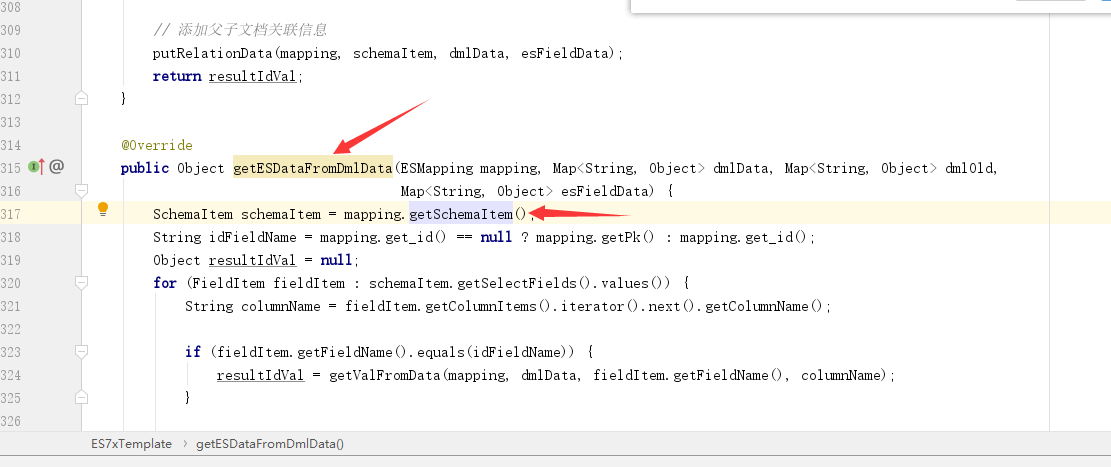Screen dimensions: 1111x467
Task: Click the columnName variable declaration on line 321
Action: 286,306
